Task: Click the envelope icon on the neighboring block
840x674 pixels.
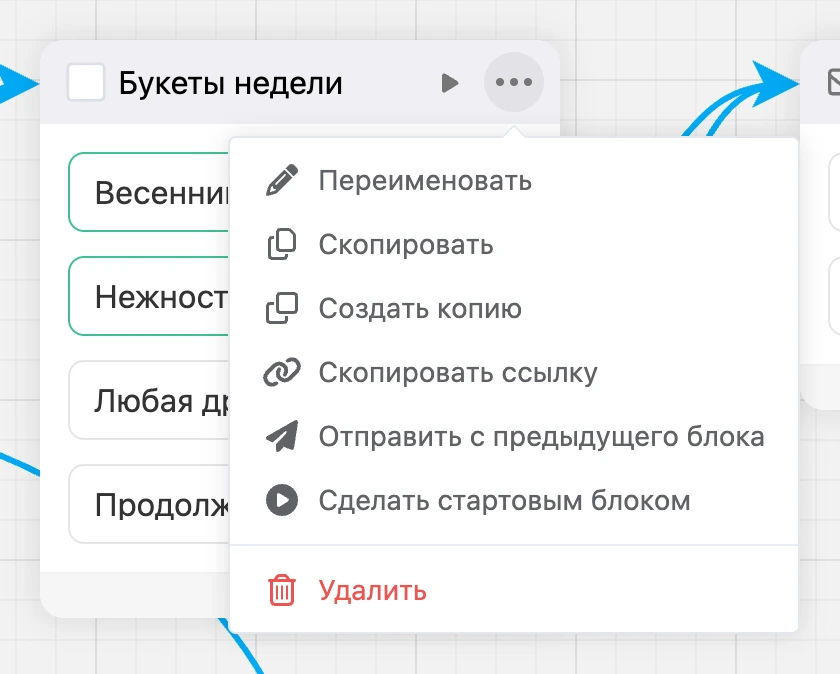Action: 833,82
